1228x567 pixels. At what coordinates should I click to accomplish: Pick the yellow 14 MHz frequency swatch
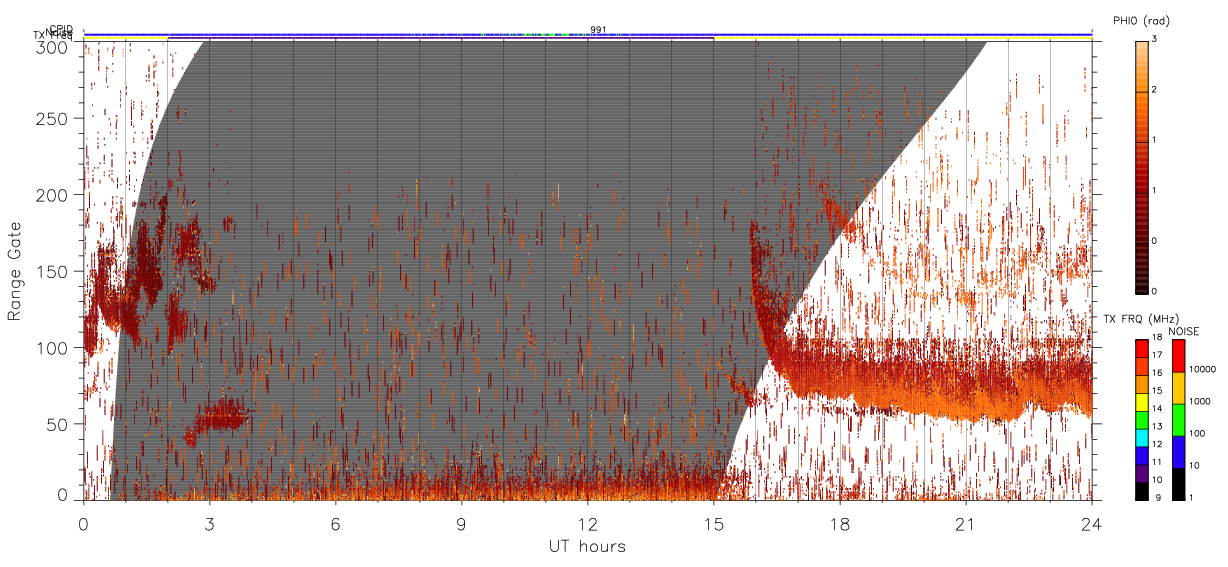coord(1141,400)
